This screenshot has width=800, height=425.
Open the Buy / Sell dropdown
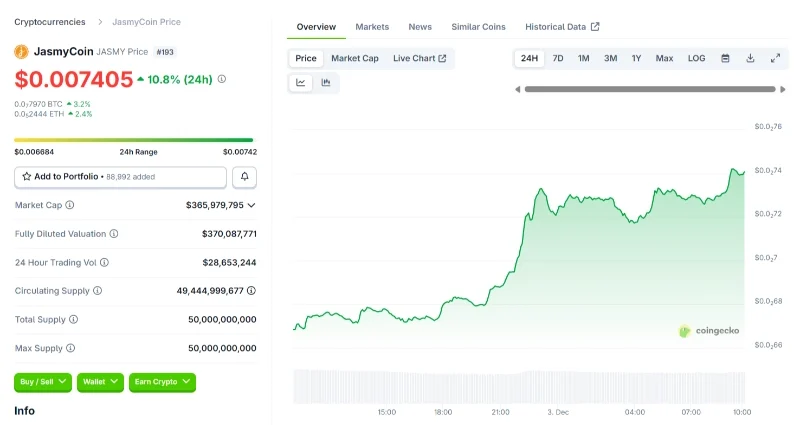coord(42,382)
